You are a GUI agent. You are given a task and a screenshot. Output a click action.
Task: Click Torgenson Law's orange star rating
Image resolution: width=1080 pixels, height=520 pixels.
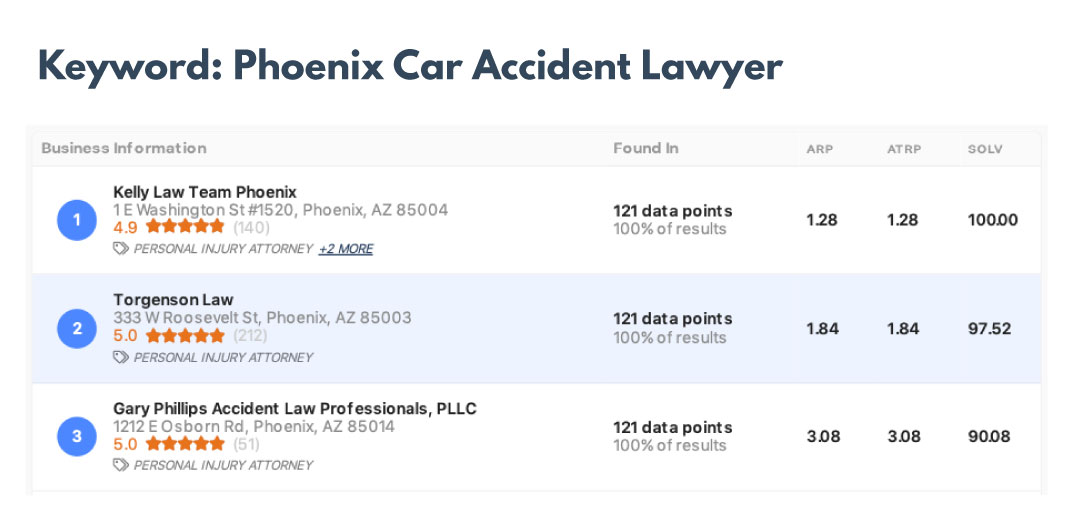pos(185,336)
